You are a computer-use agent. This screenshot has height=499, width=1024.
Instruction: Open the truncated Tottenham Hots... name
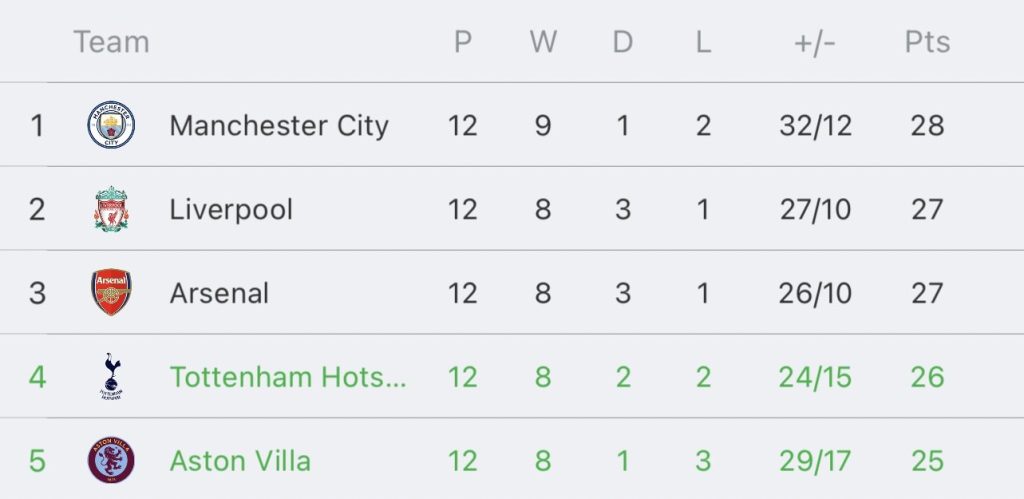tap(288, 377)
